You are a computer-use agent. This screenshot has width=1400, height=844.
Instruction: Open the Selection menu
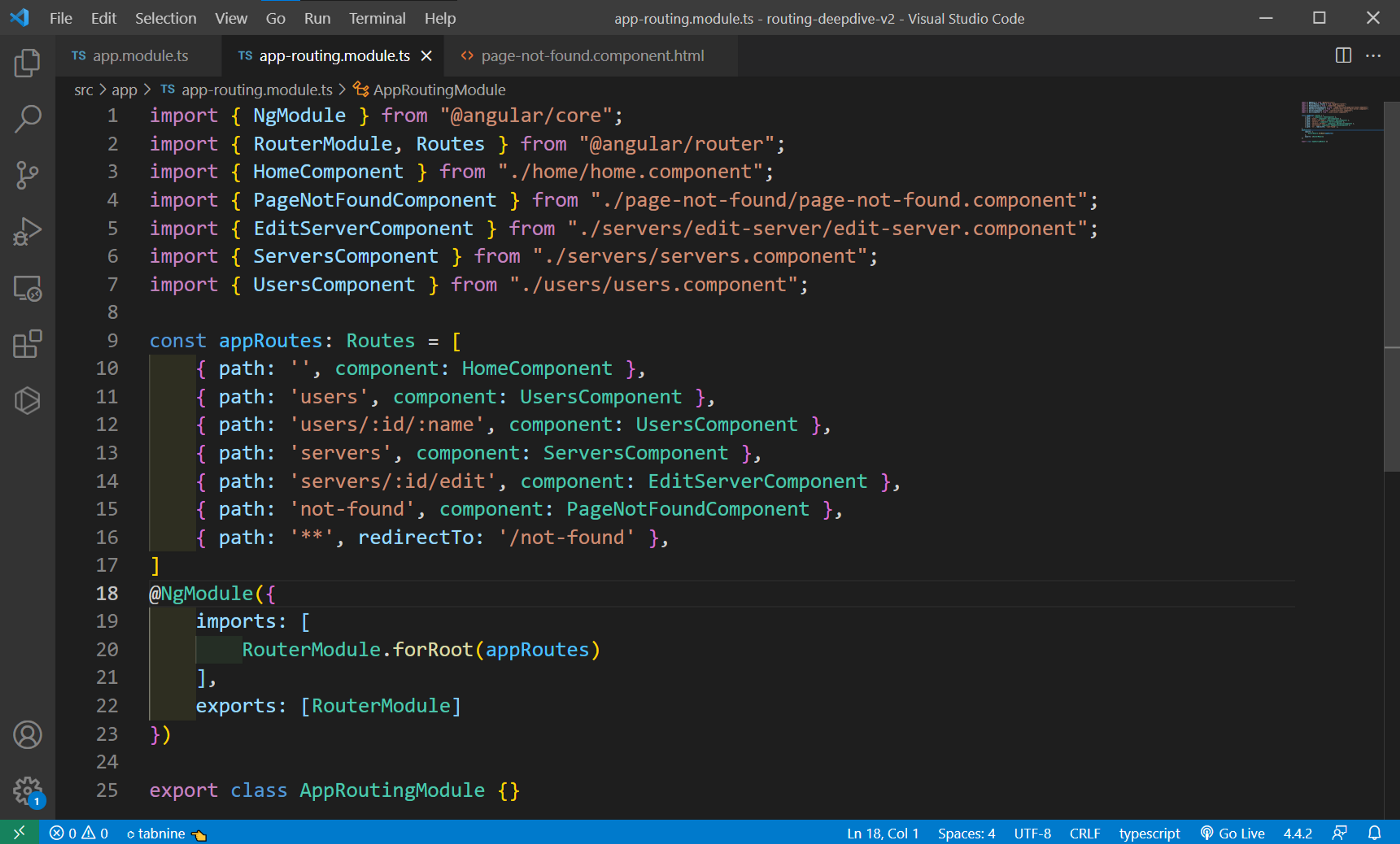pyautogui.click(x=167, y=18)
